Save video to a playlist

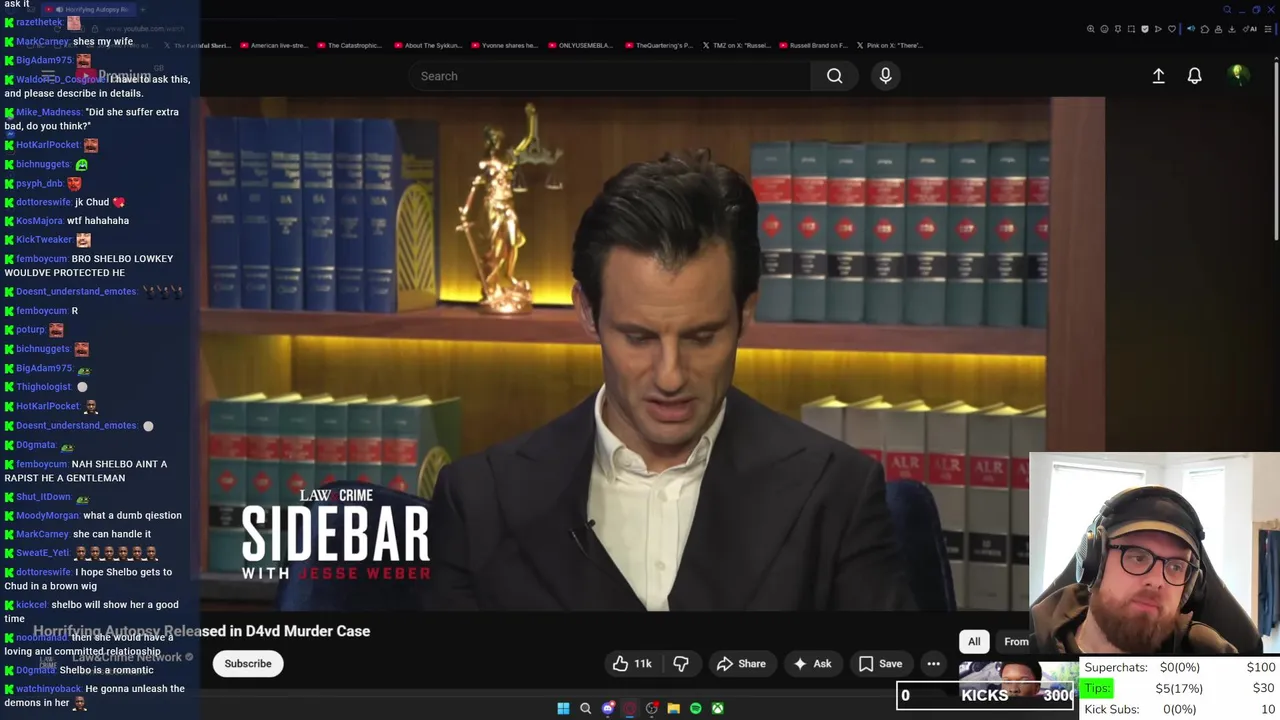[x=880, y=664]
